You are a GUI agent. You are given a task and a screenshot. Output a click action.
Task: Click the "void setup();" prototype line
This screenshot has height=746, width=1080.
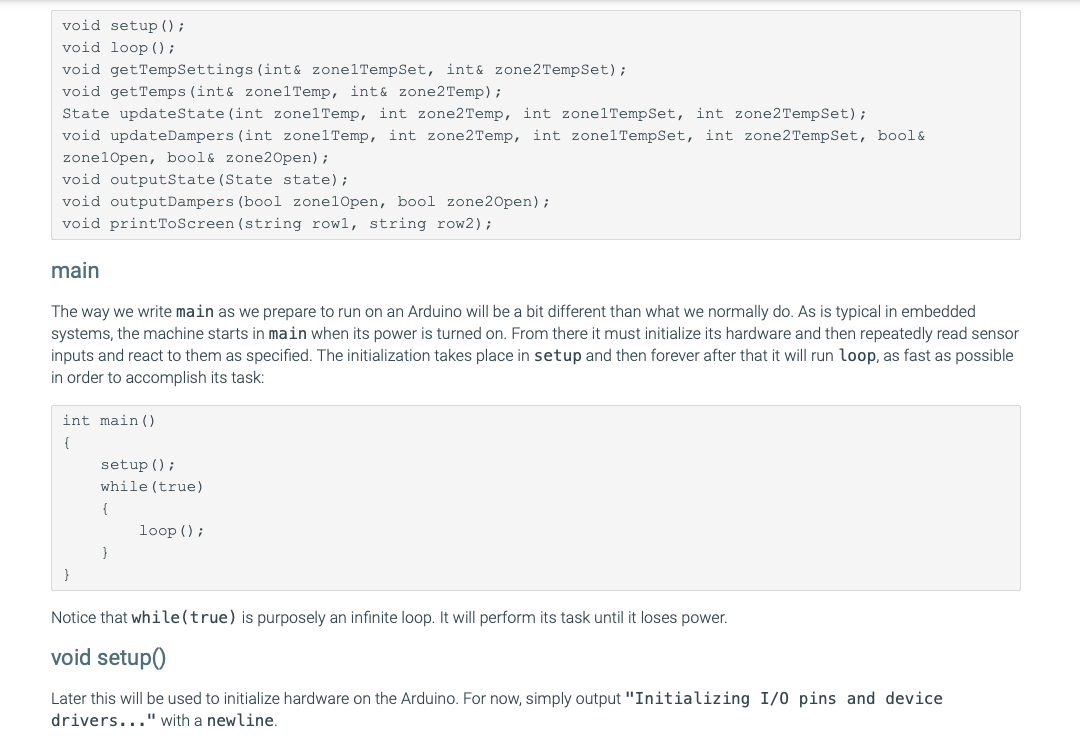coord(123,25)
